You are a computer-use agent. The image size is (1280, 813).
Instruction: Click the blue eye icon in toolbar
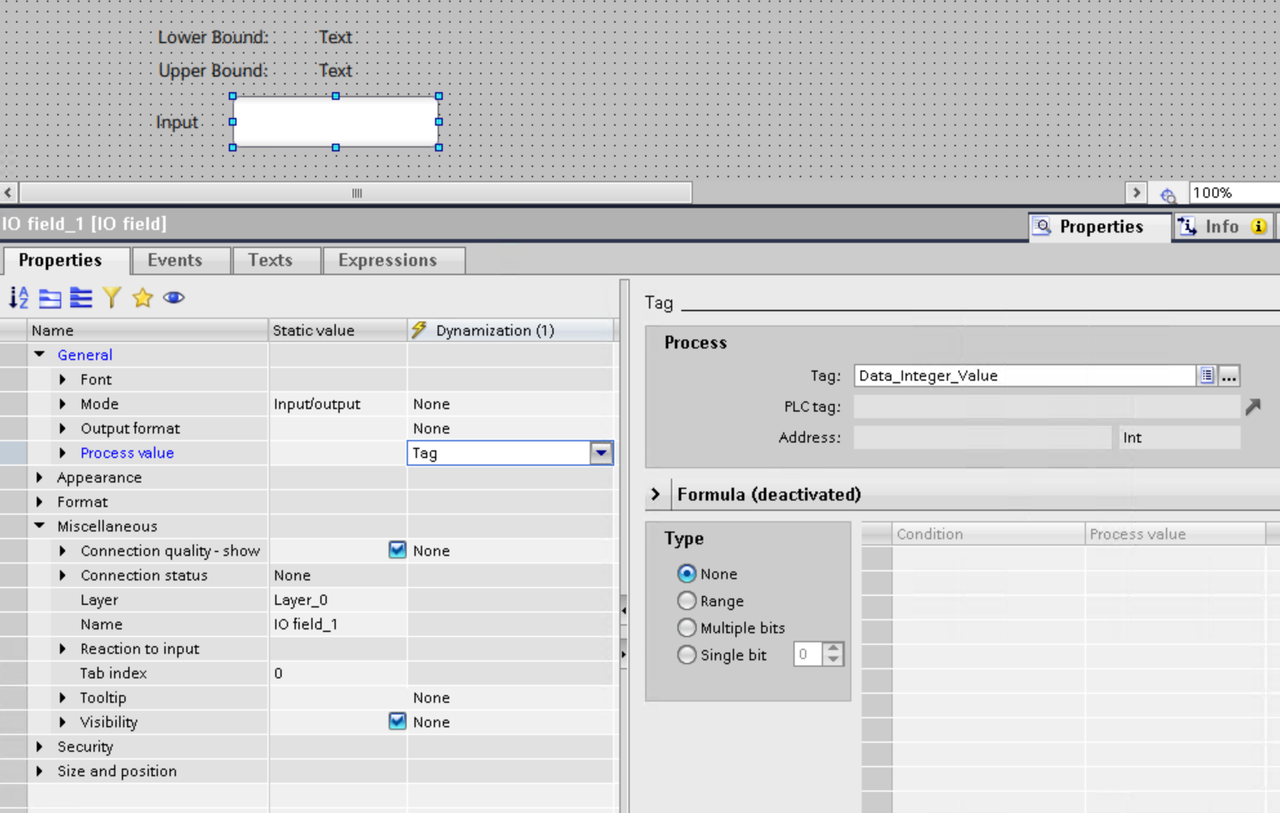[174, 297]
